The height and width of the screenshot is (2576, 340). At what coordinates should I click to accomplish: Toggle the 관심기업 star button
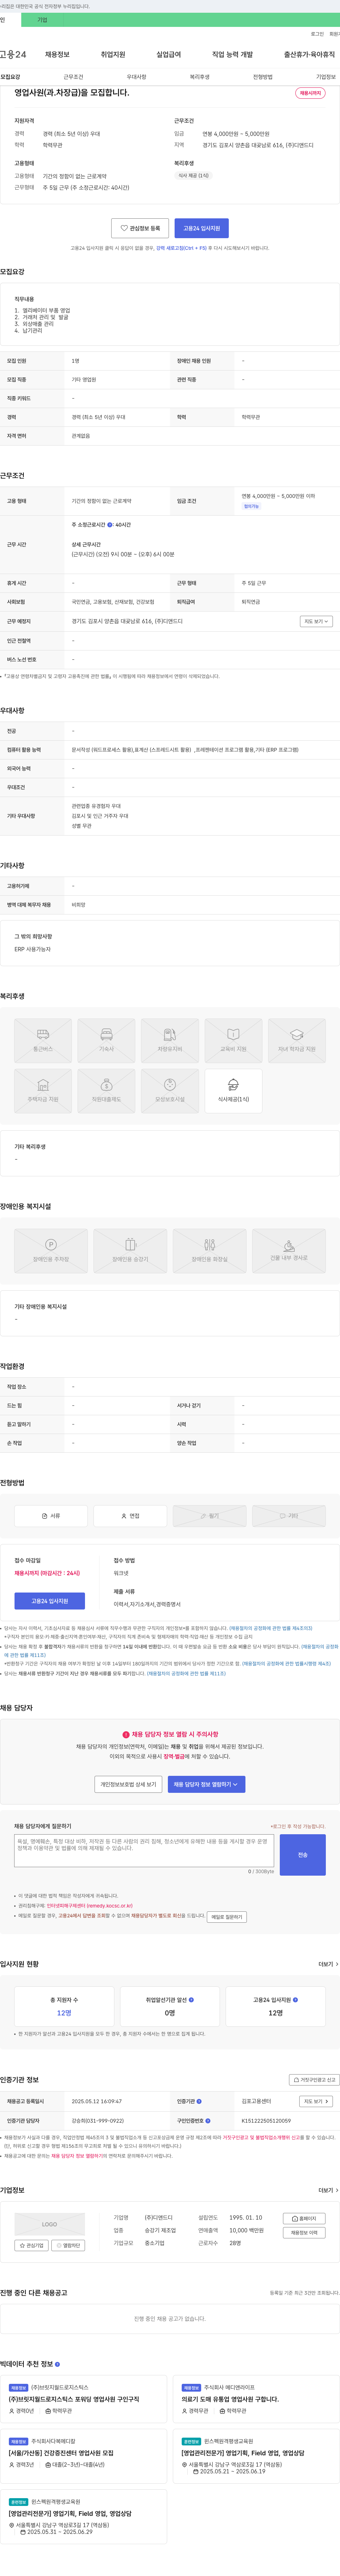tap(31, 2245)
